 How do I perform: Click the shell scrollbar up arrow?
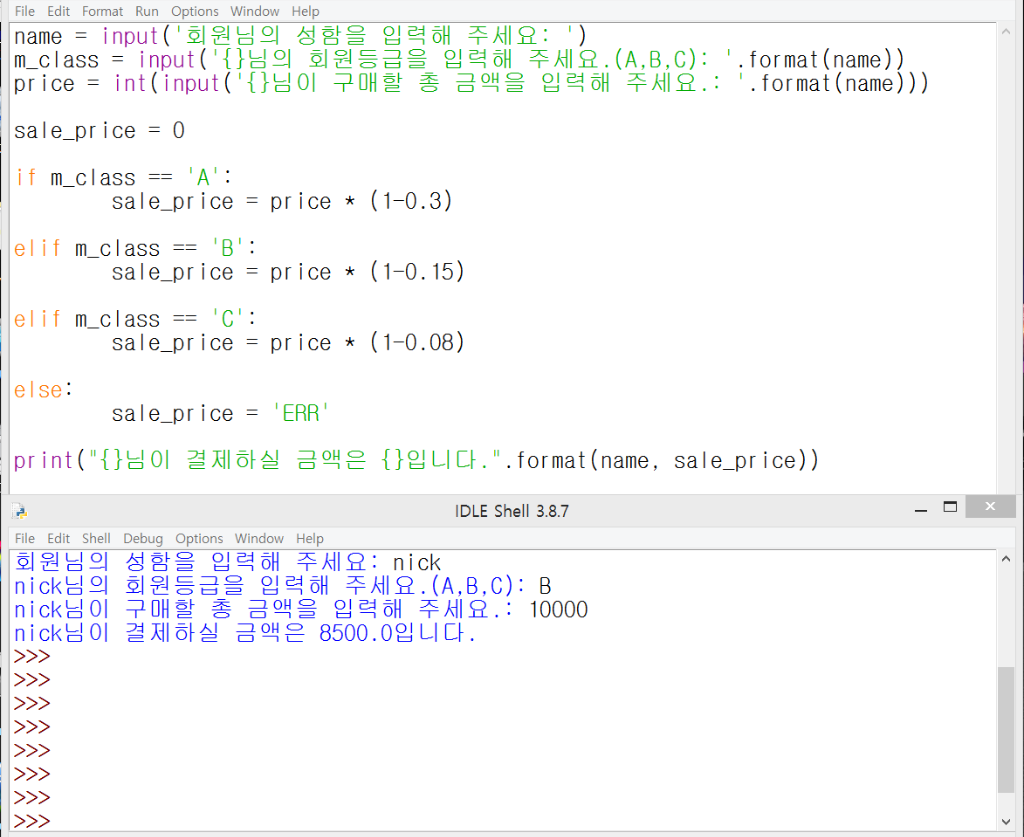[1006, 558]
